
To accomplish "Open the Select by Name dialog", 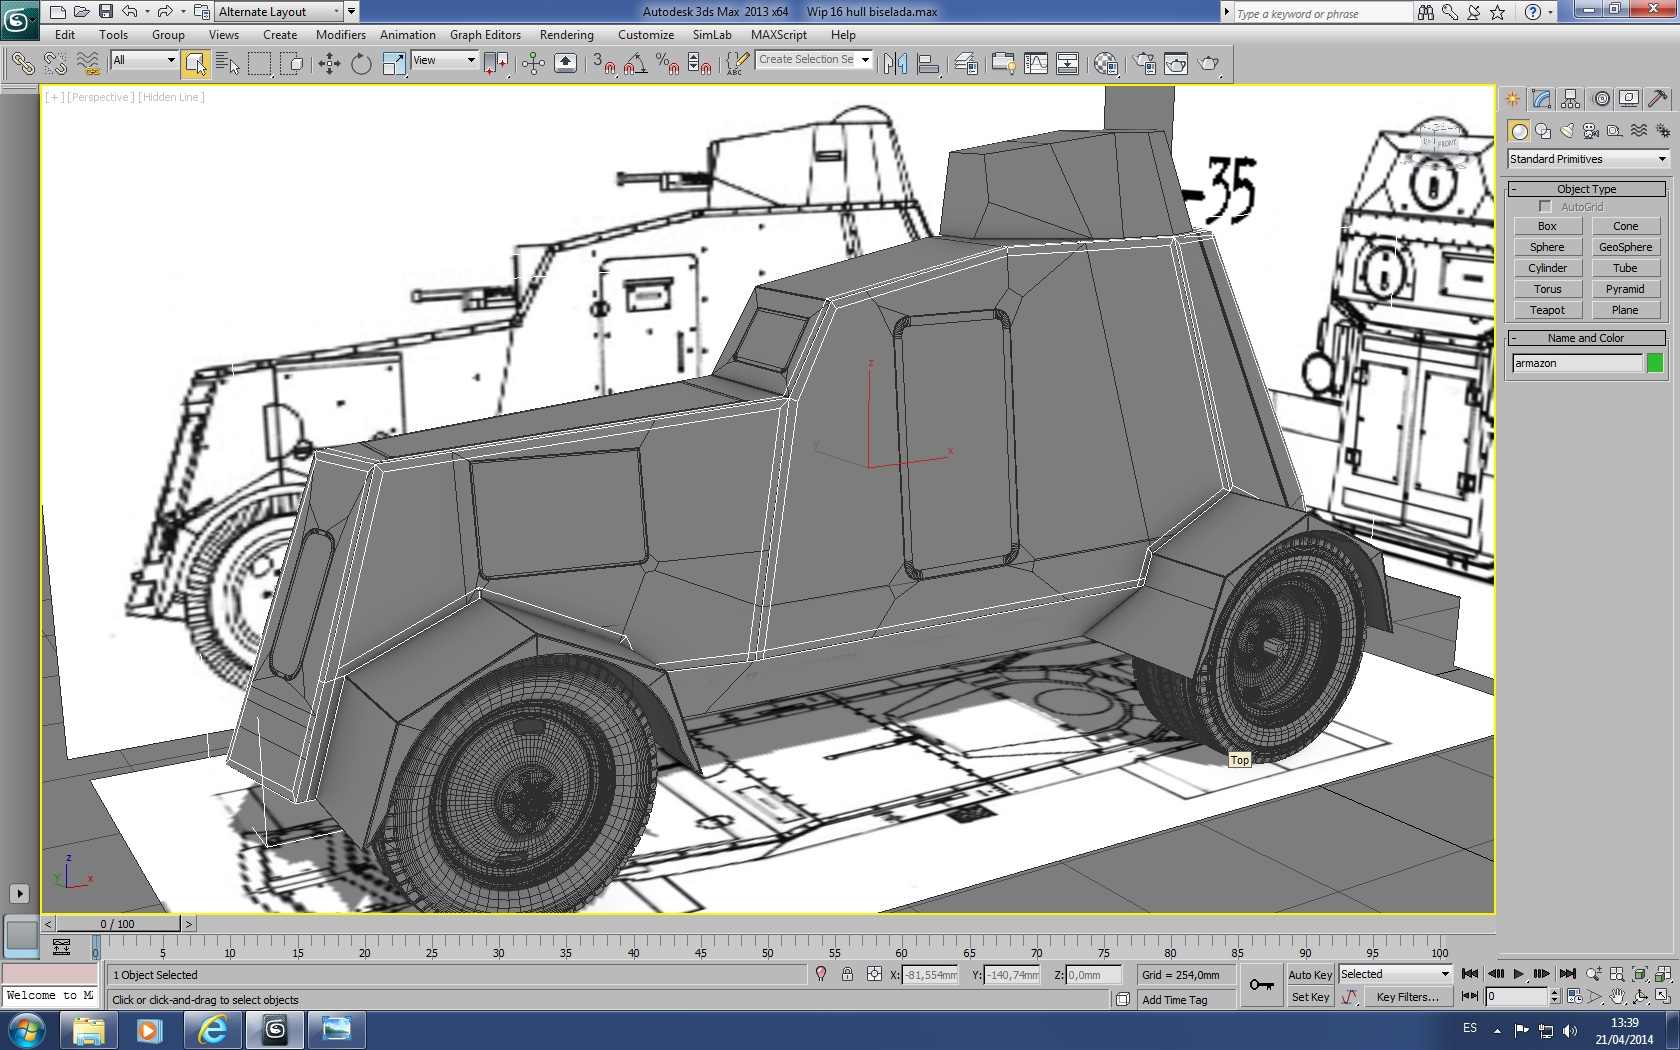I will [x=228, y=64].
